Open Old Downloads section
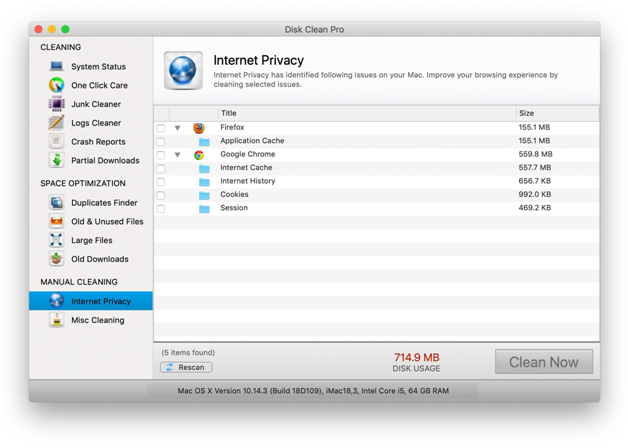The image size is (628, 448). tap(100, 259)
